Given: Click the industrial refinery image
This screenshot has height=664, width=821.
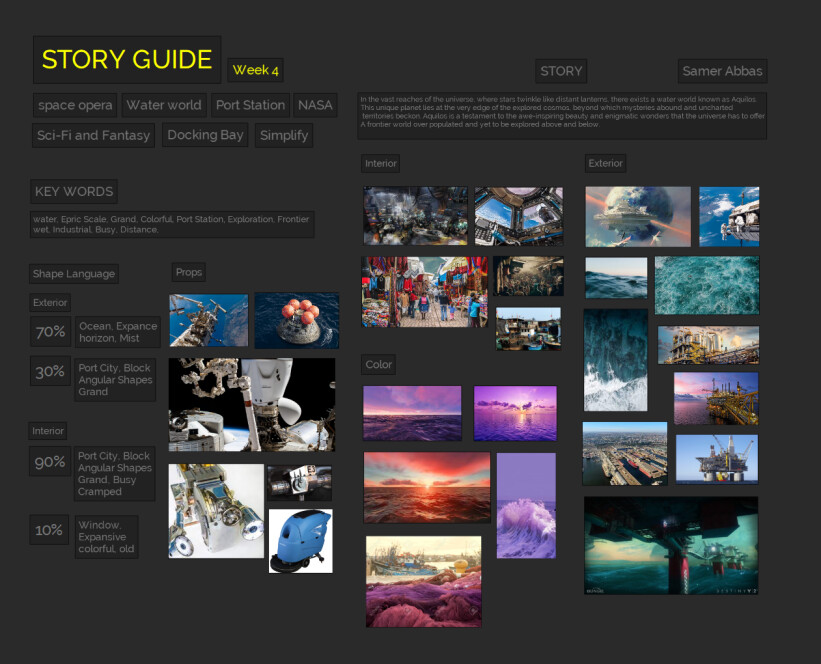Looking at the screenshot, I should (708, 345).
